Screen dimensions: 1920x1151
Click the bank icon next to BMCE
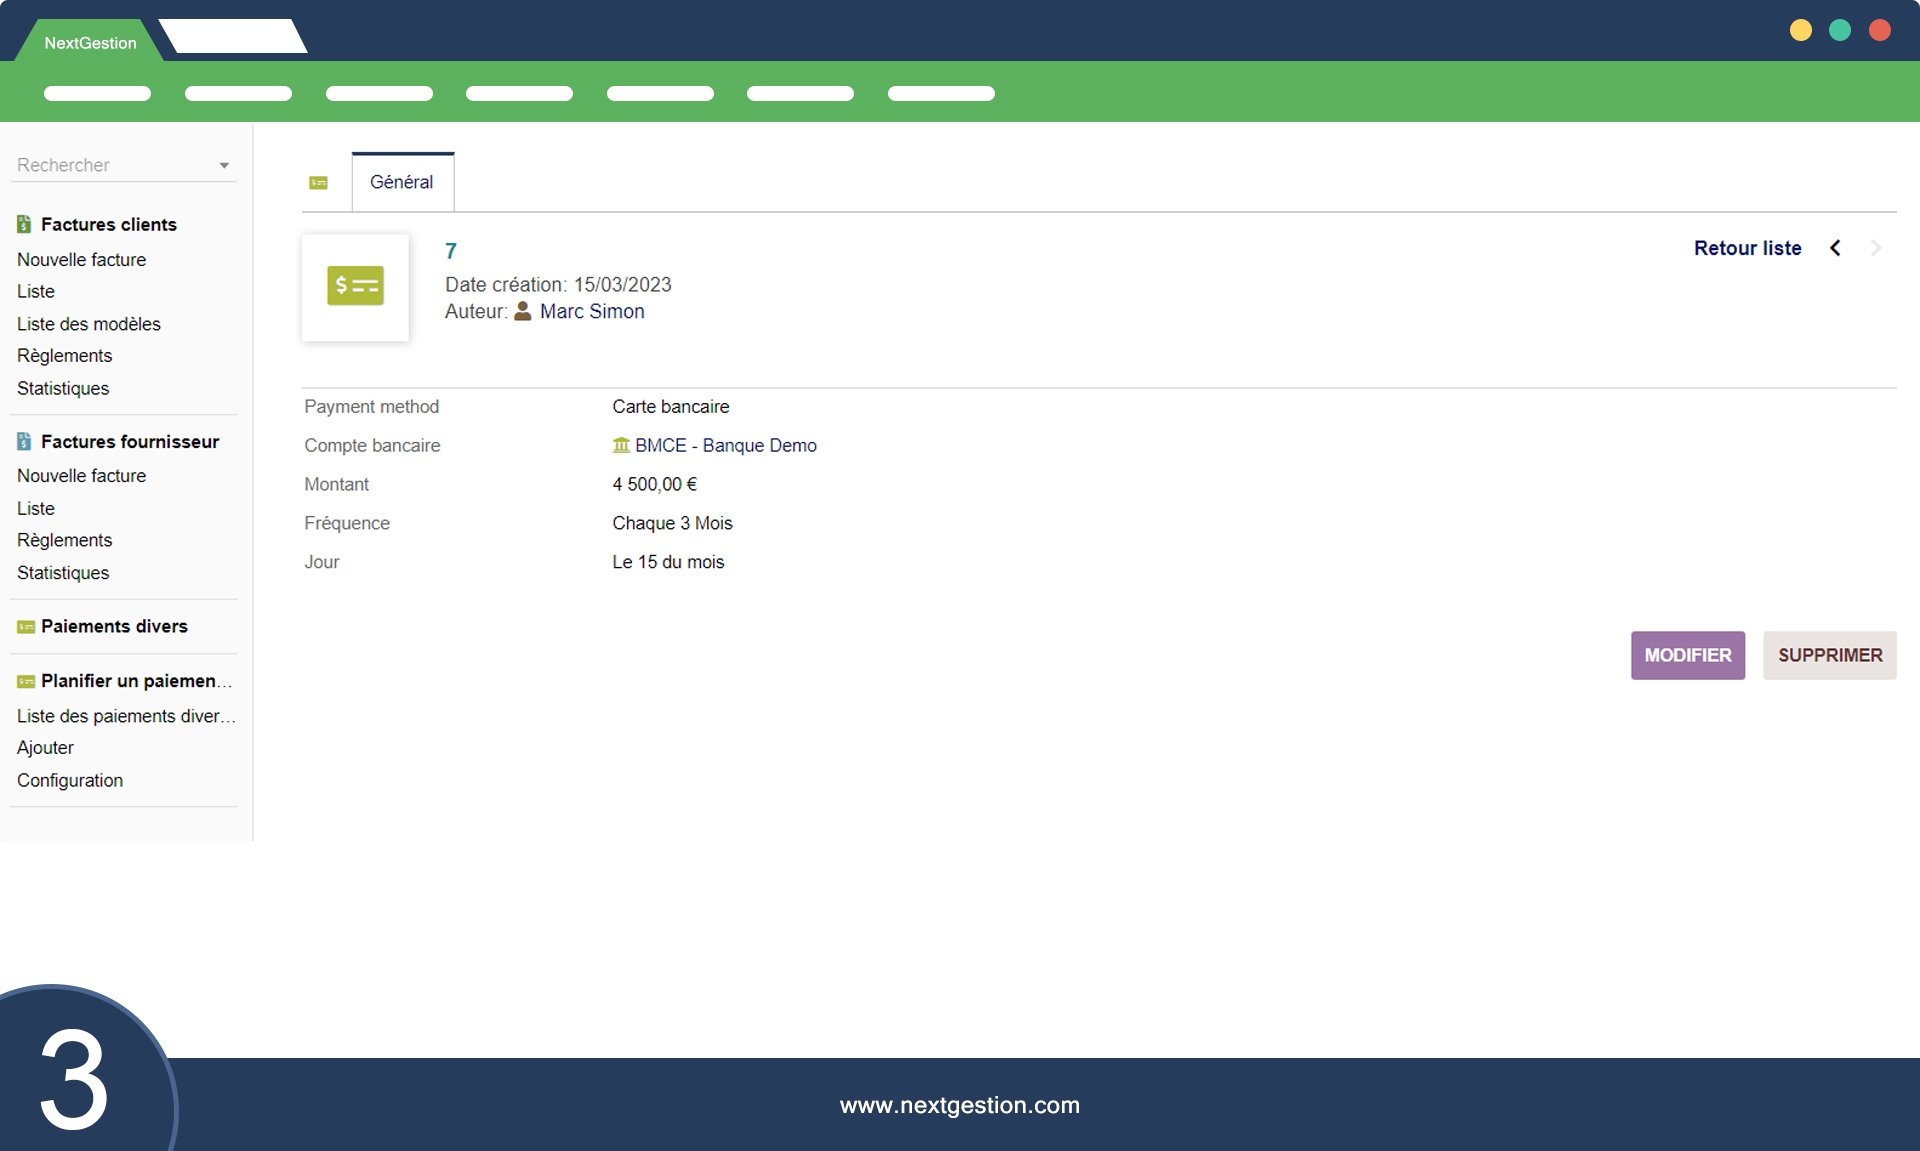(x=621, y=446)
